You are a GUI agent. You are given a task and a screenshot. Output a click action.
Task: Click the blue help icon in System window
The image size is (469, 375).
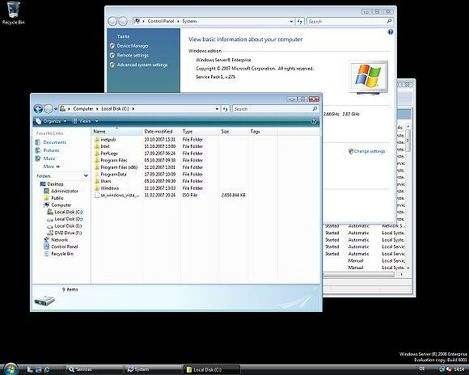click(x=390, y=32)
